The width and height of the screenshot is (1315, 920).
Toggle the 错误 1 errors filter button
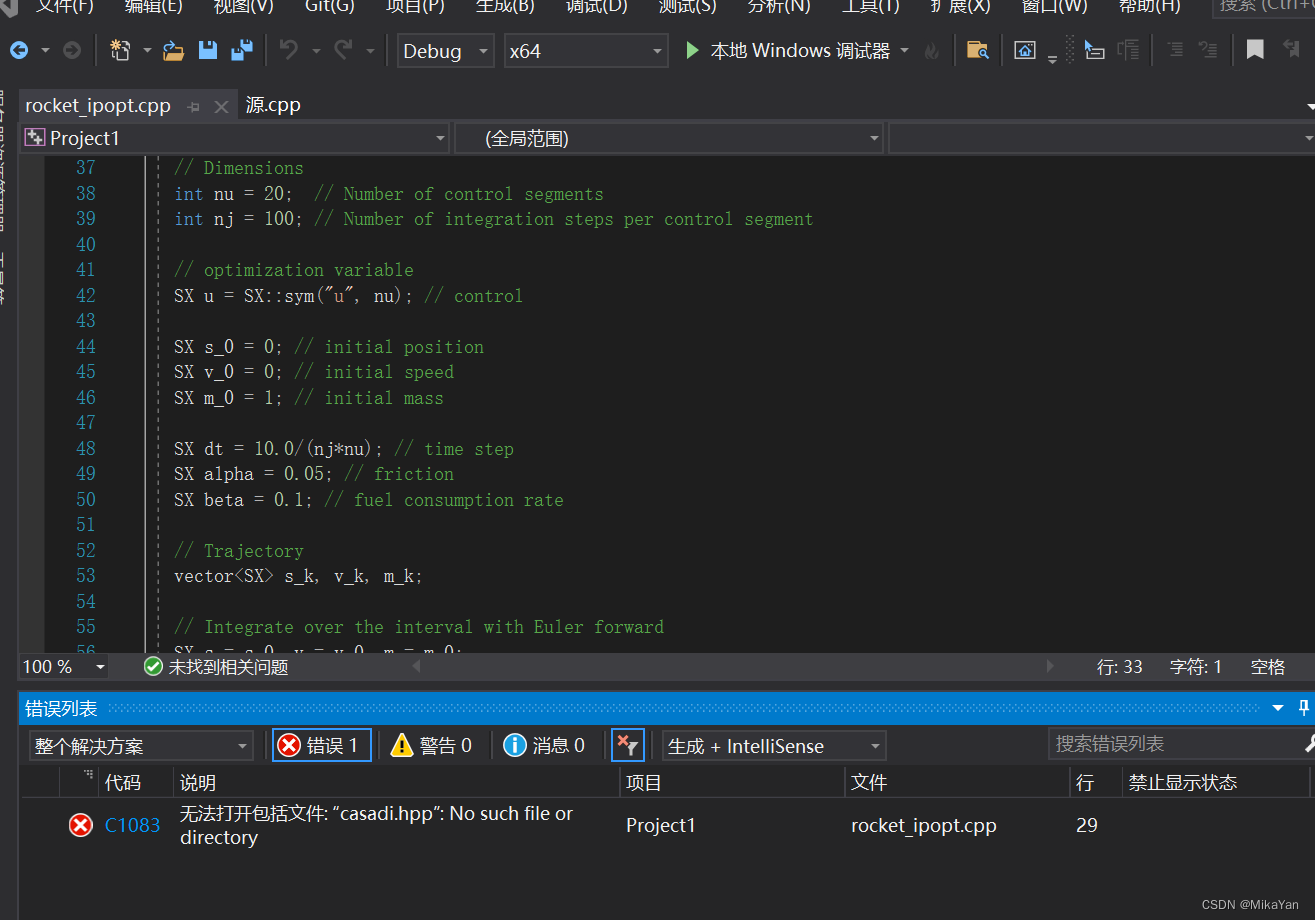(321, 744)
